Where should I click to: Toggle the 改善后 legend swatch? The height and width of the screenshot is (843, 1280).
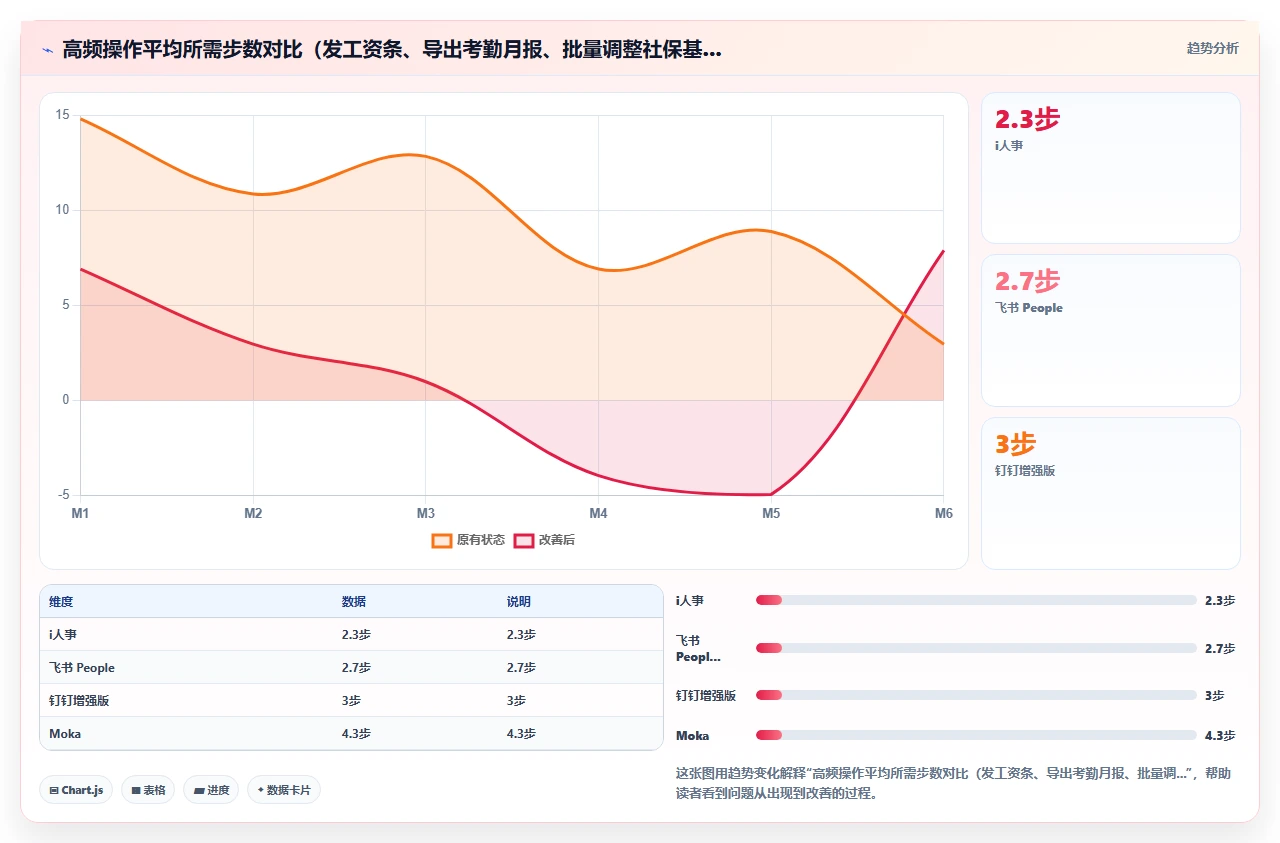[524, 540]
